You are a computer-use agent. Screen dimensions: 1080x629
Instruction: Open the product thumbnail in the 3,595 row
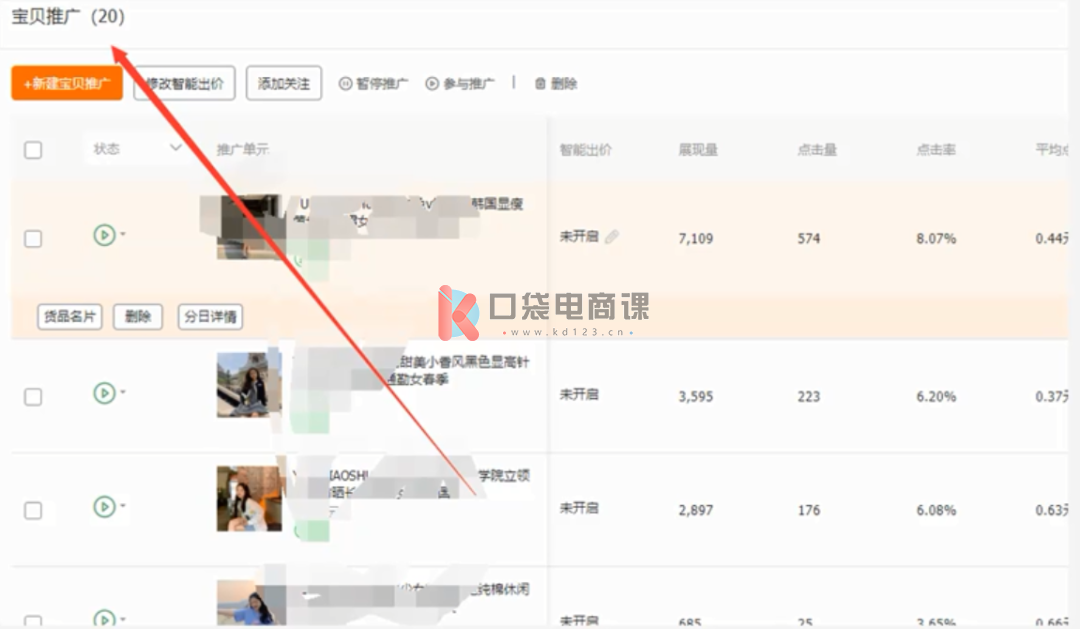click(x=249, y=384)
